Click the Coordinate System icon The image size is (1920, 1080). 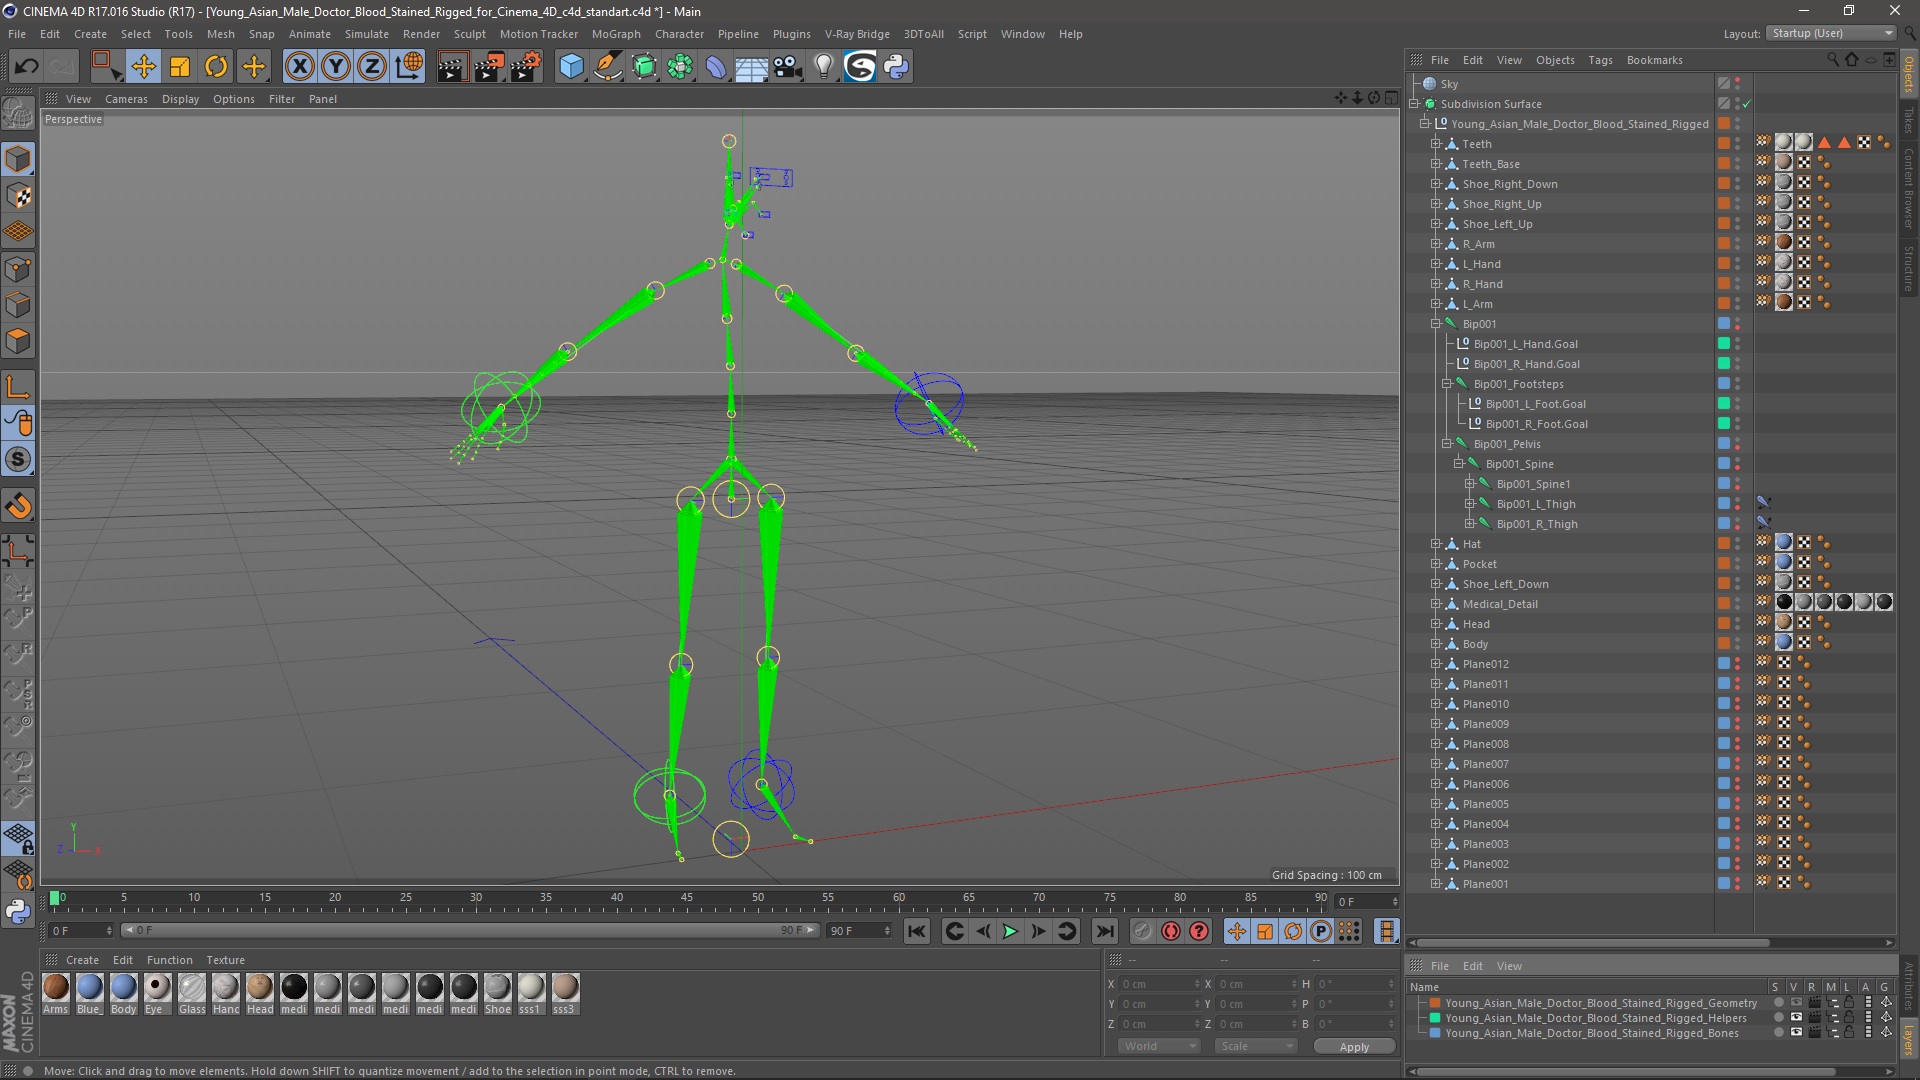click(x=409, y=67)
